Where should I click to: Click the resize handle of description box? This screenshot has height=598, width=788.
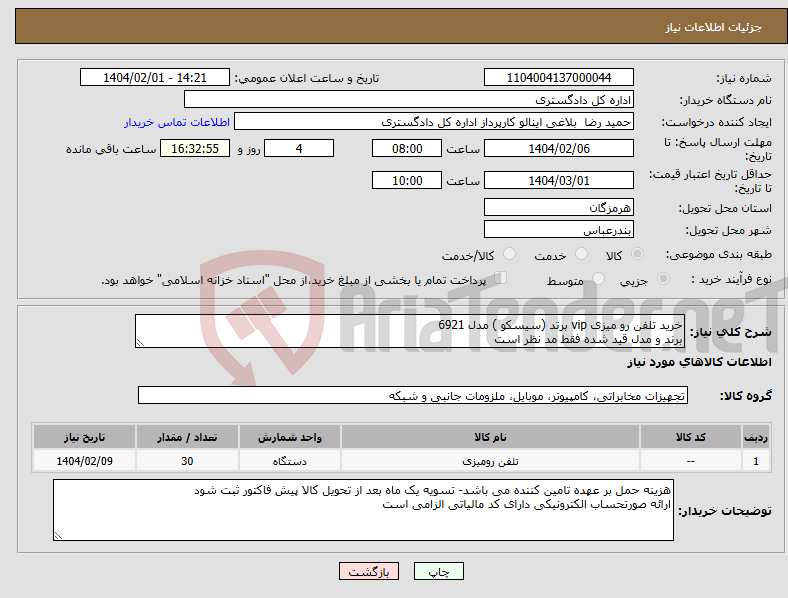click(x=140, y=343)
